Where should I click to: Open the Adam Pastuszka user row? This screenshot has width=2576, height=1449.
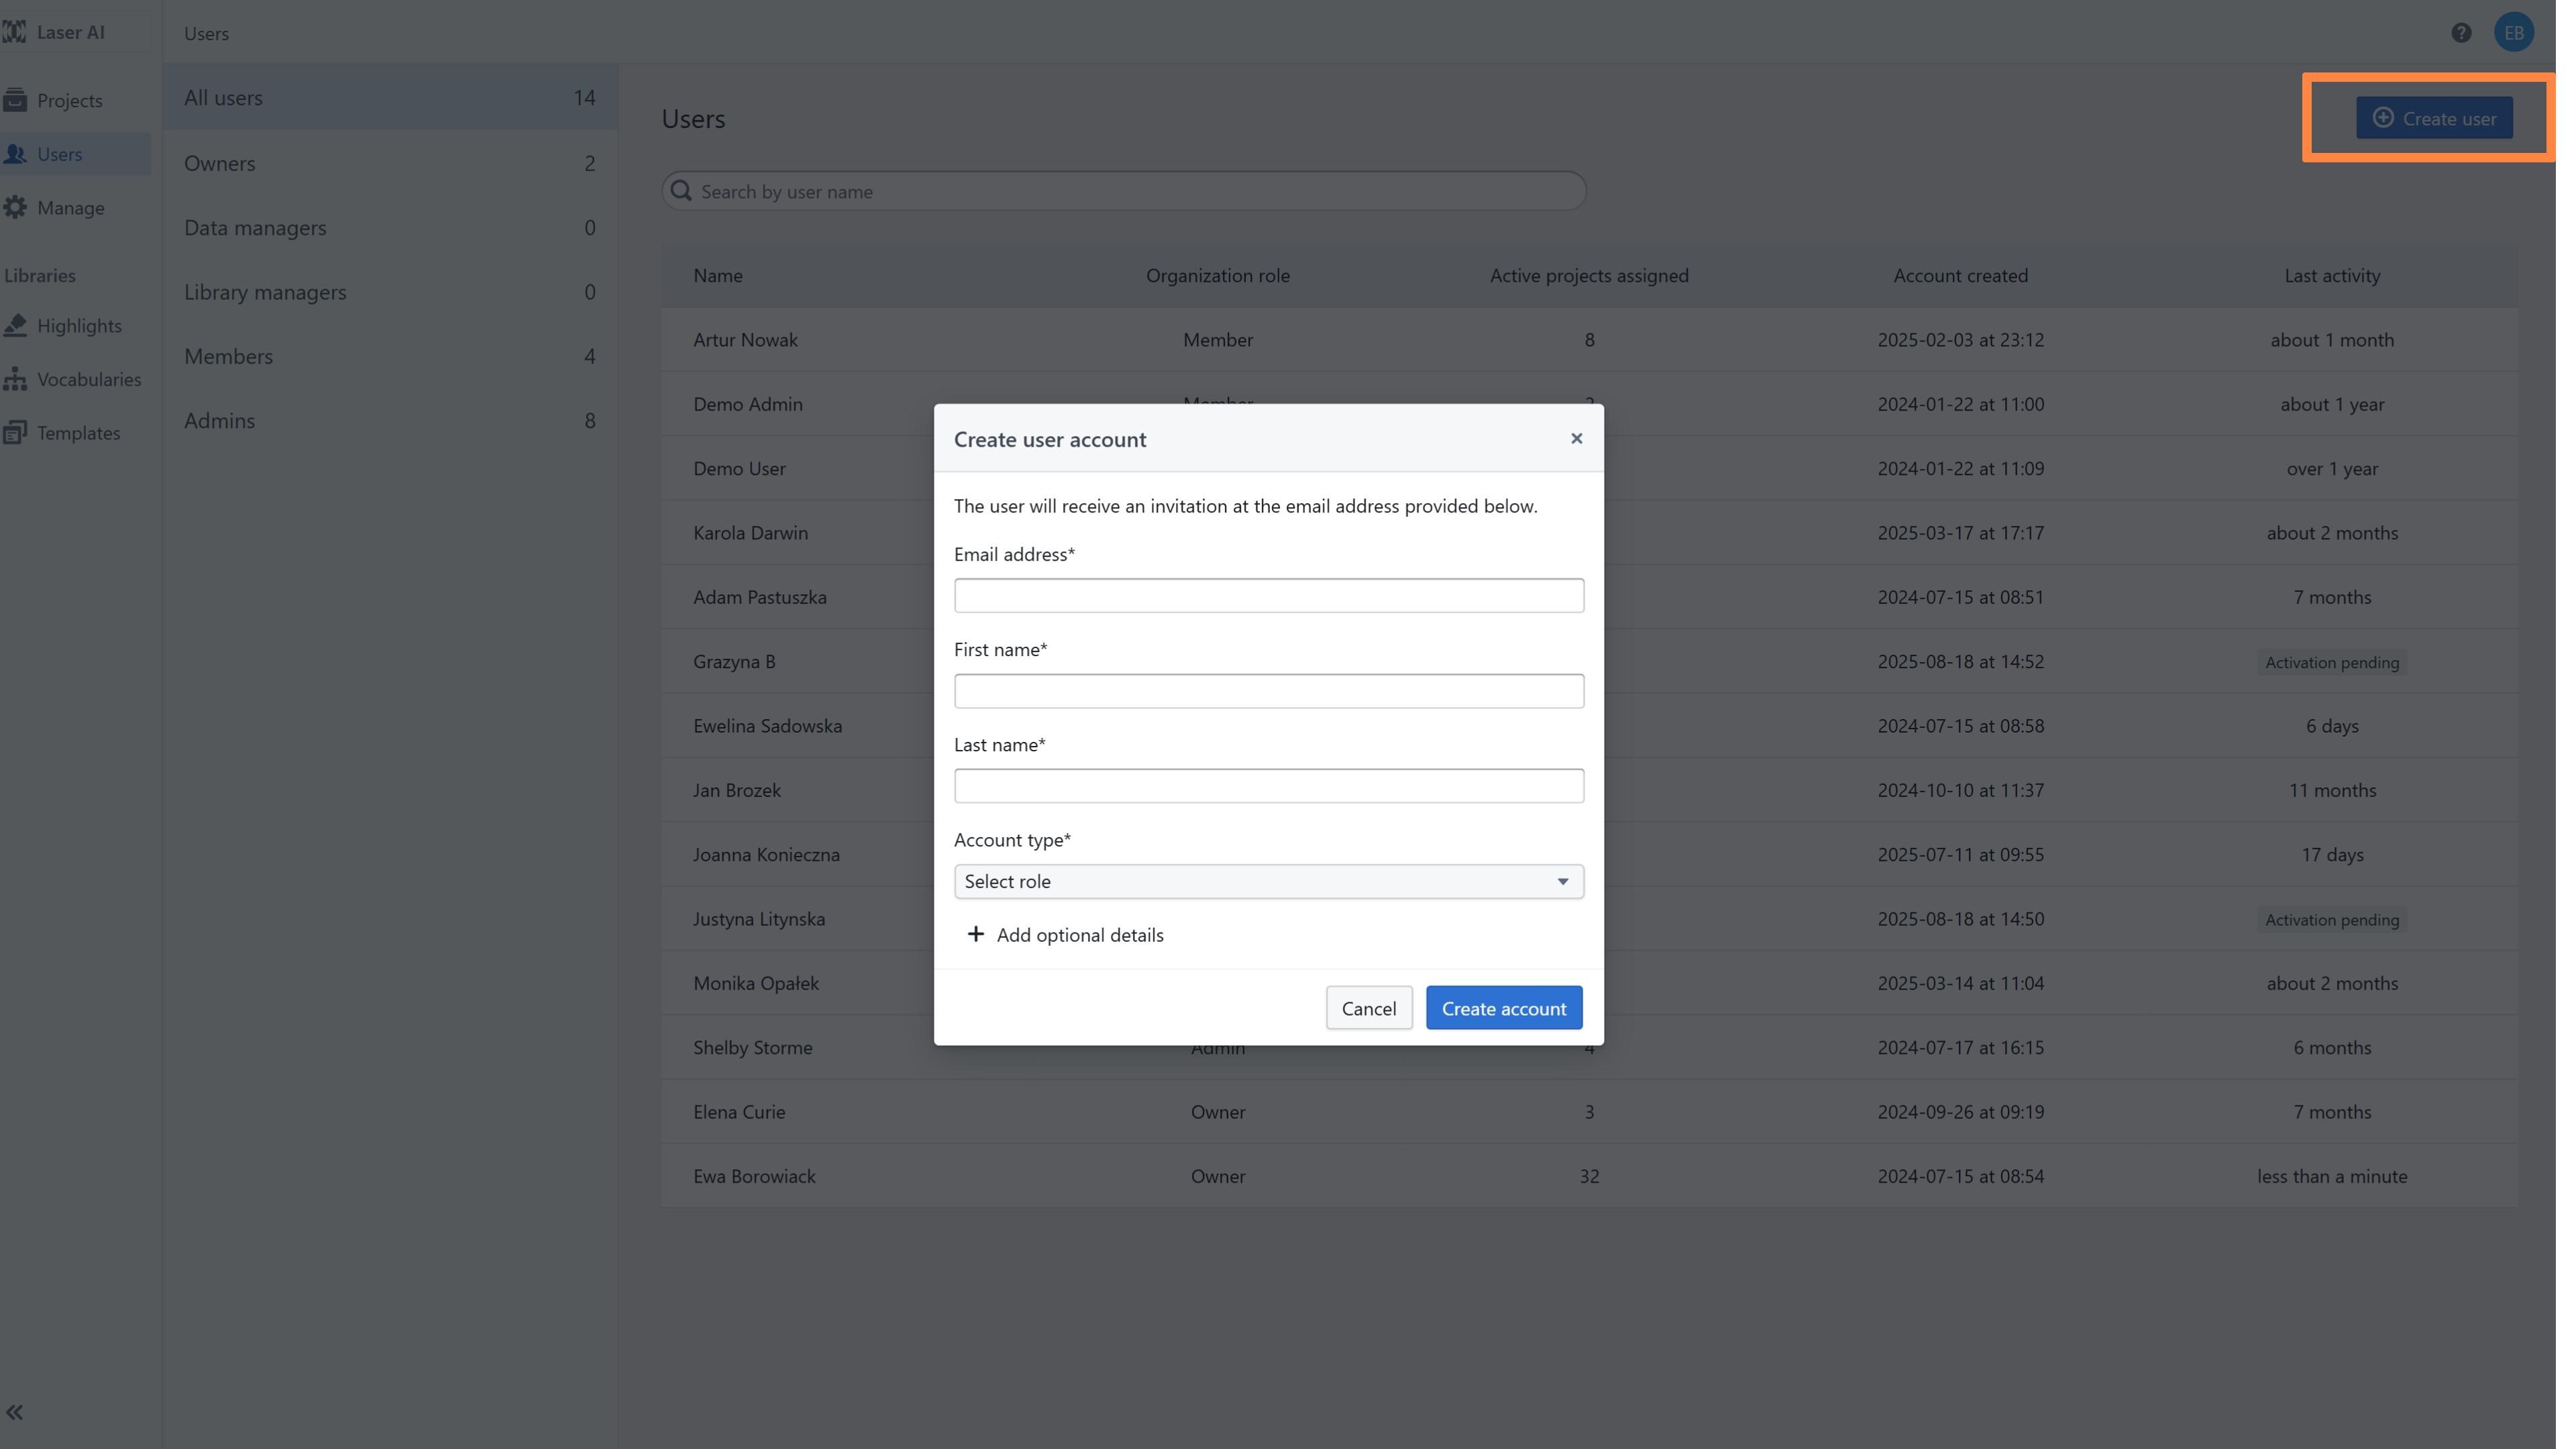click(1589, 597)
